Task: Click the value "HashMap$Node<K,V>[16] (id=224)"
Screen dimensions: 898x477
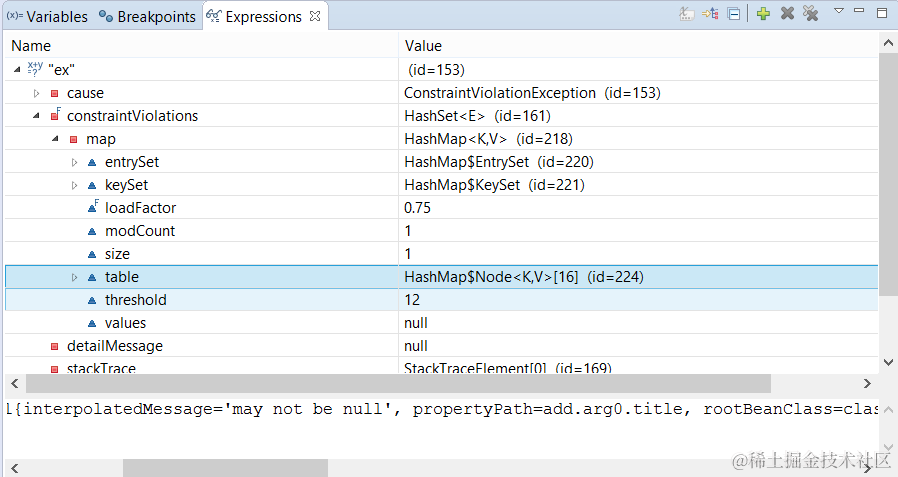Action: 523,277
